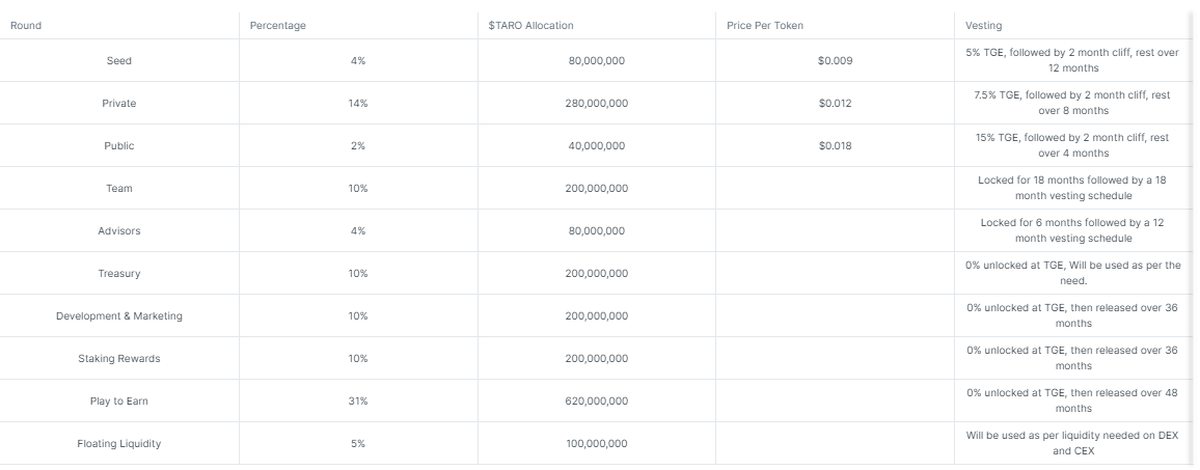Select the Treasury row label
Image resolution: width=1200 pixels, height=470 pixels.
pyautogui.click(x=119, y=273)
